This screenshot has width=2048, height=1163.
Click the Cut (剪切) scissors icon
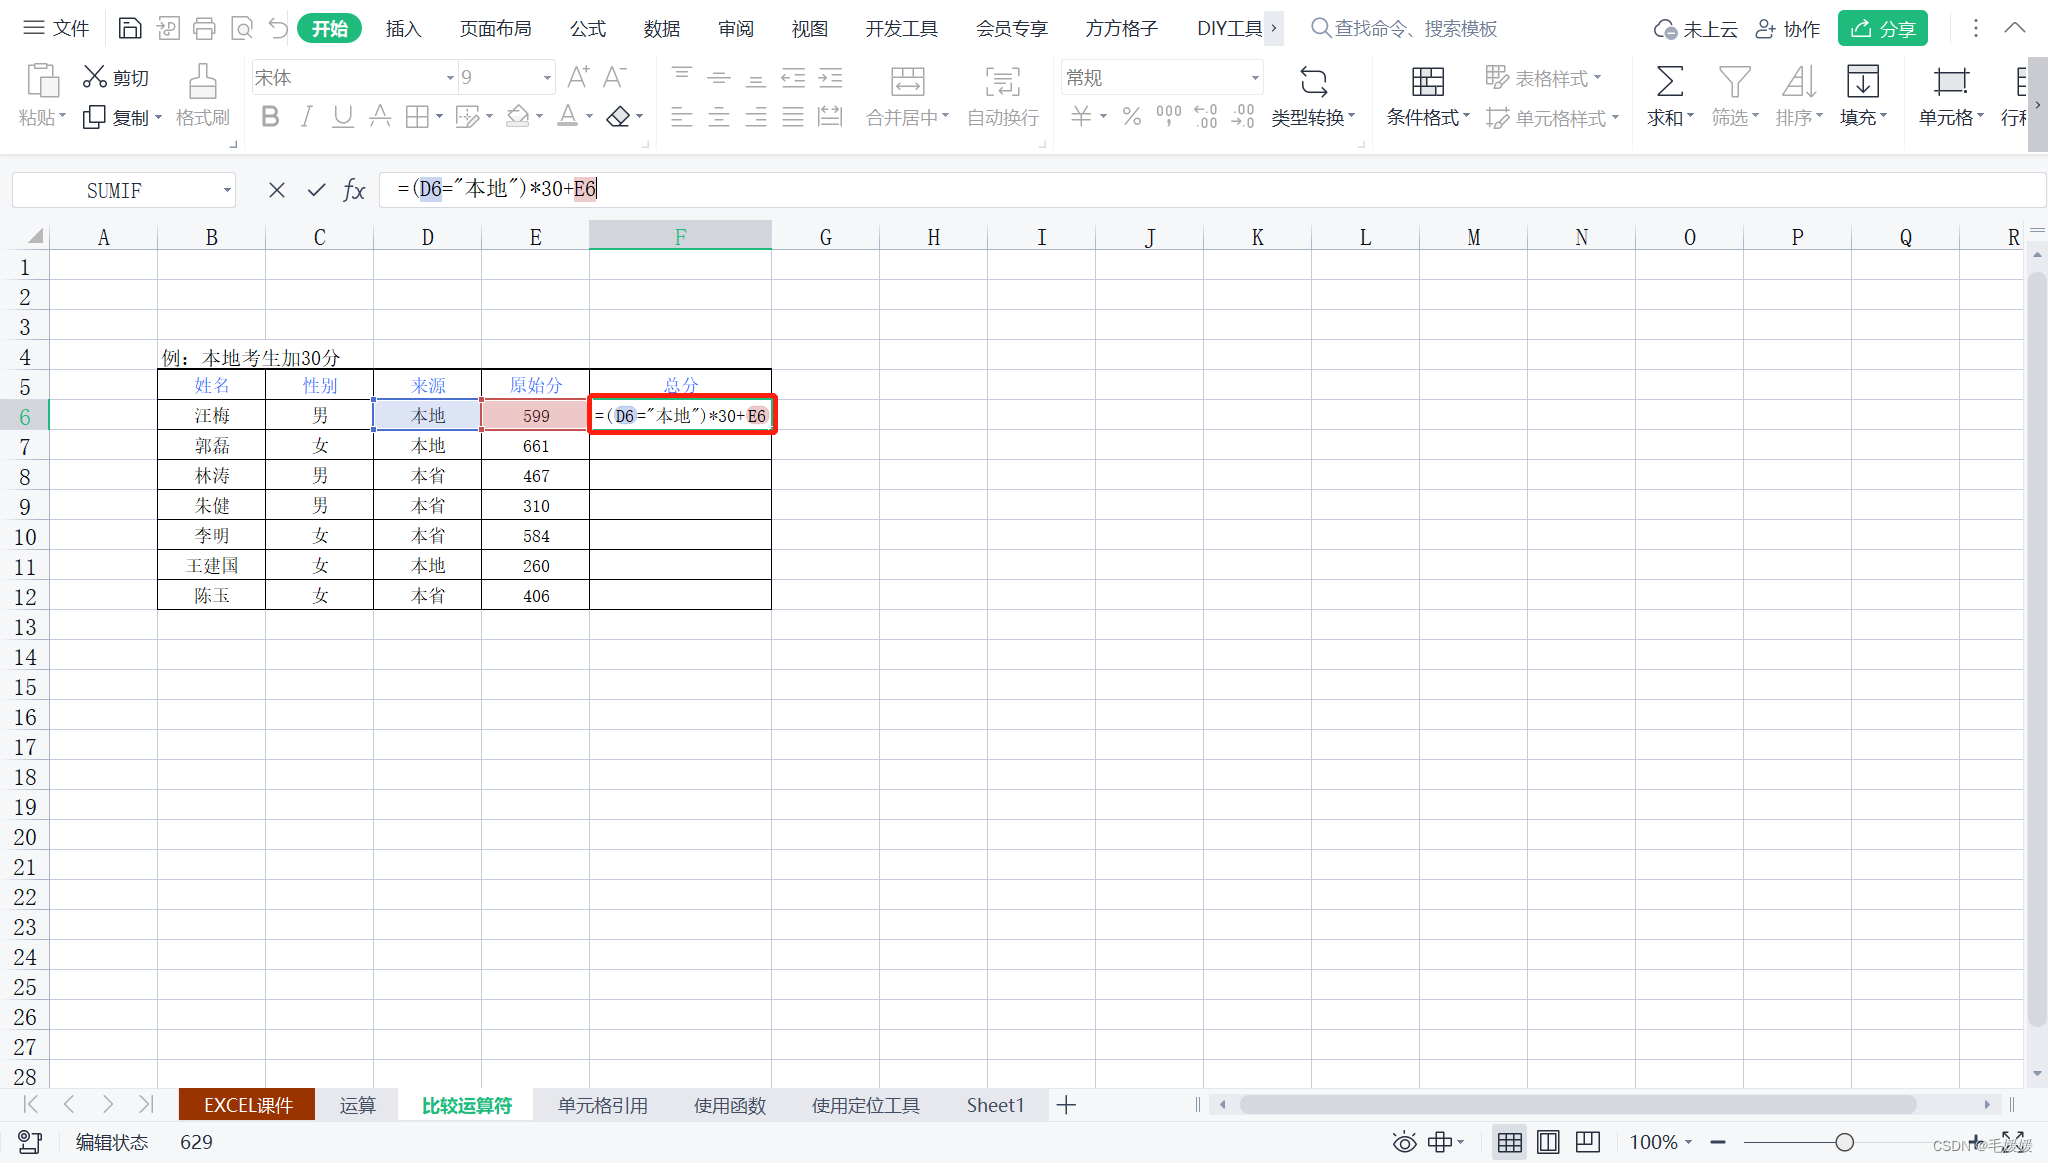point(94,77)
